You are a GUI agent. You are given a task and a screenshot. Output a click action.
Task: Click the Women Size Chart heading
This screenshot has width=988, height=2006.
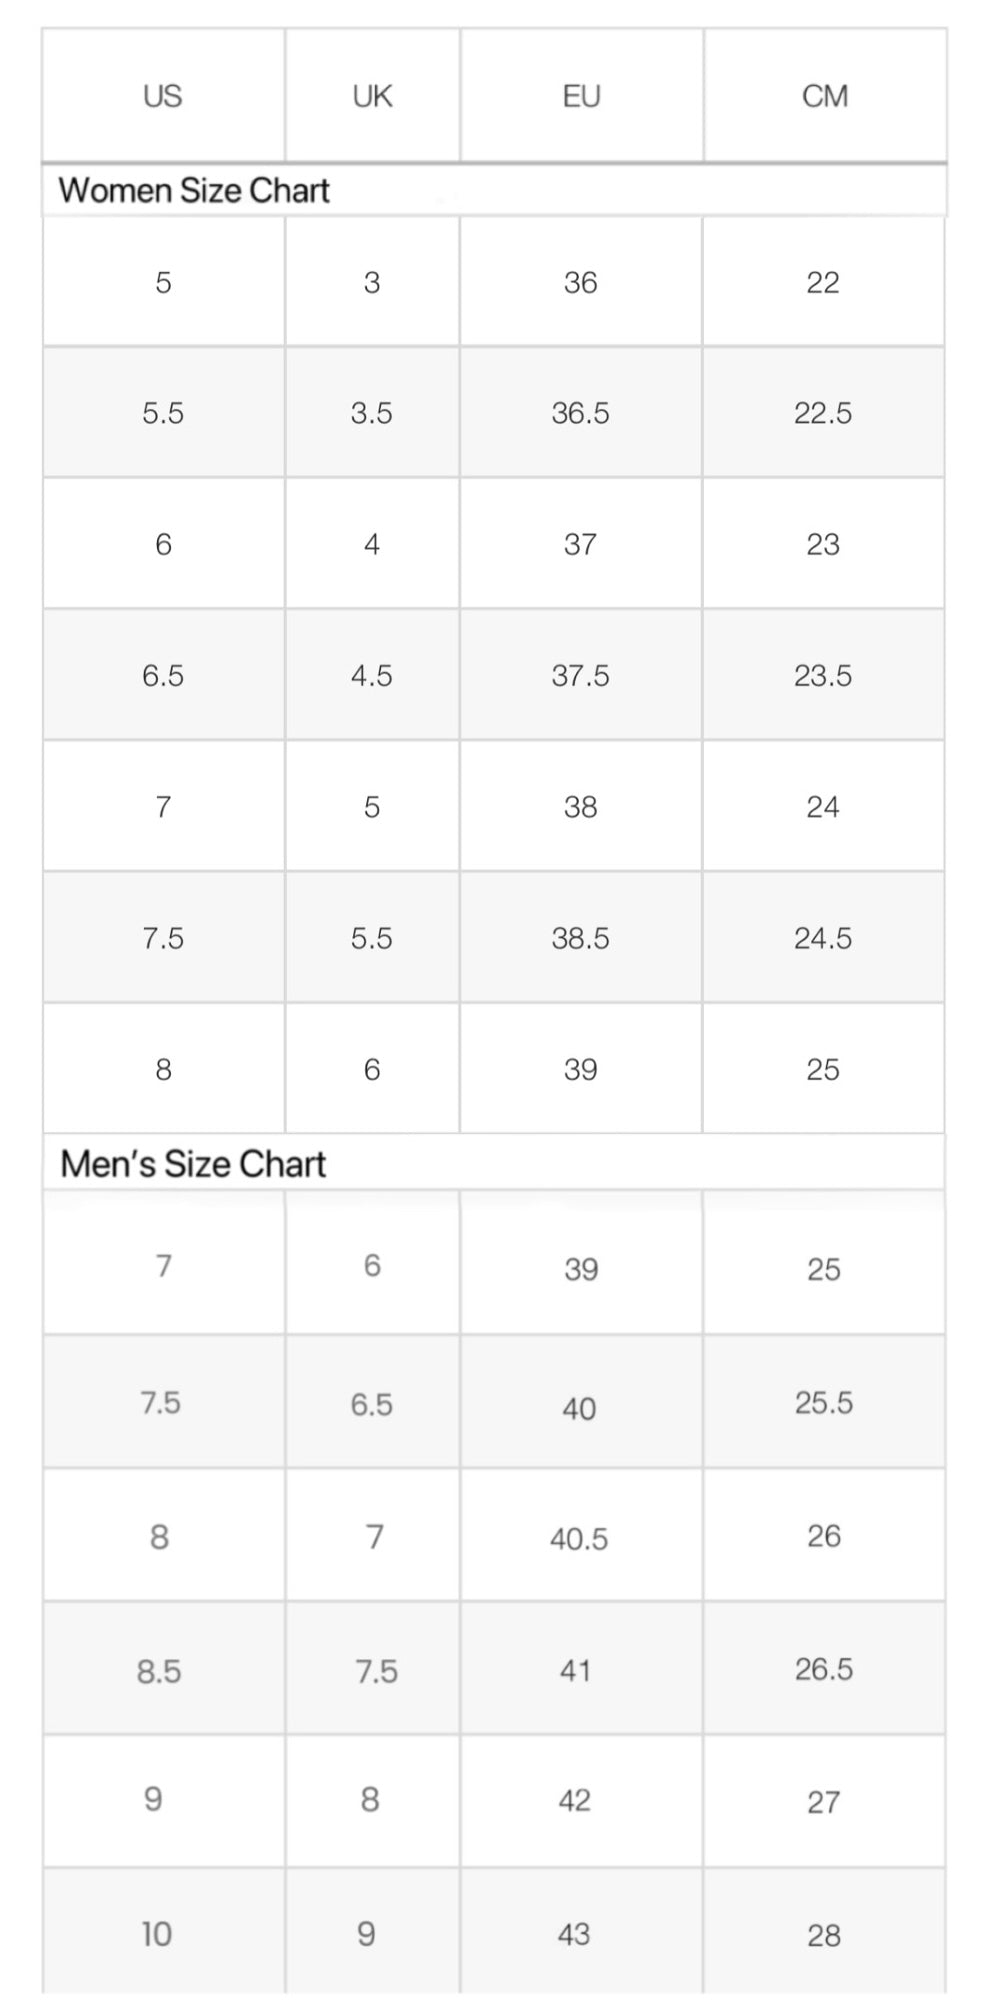point(194,190)
